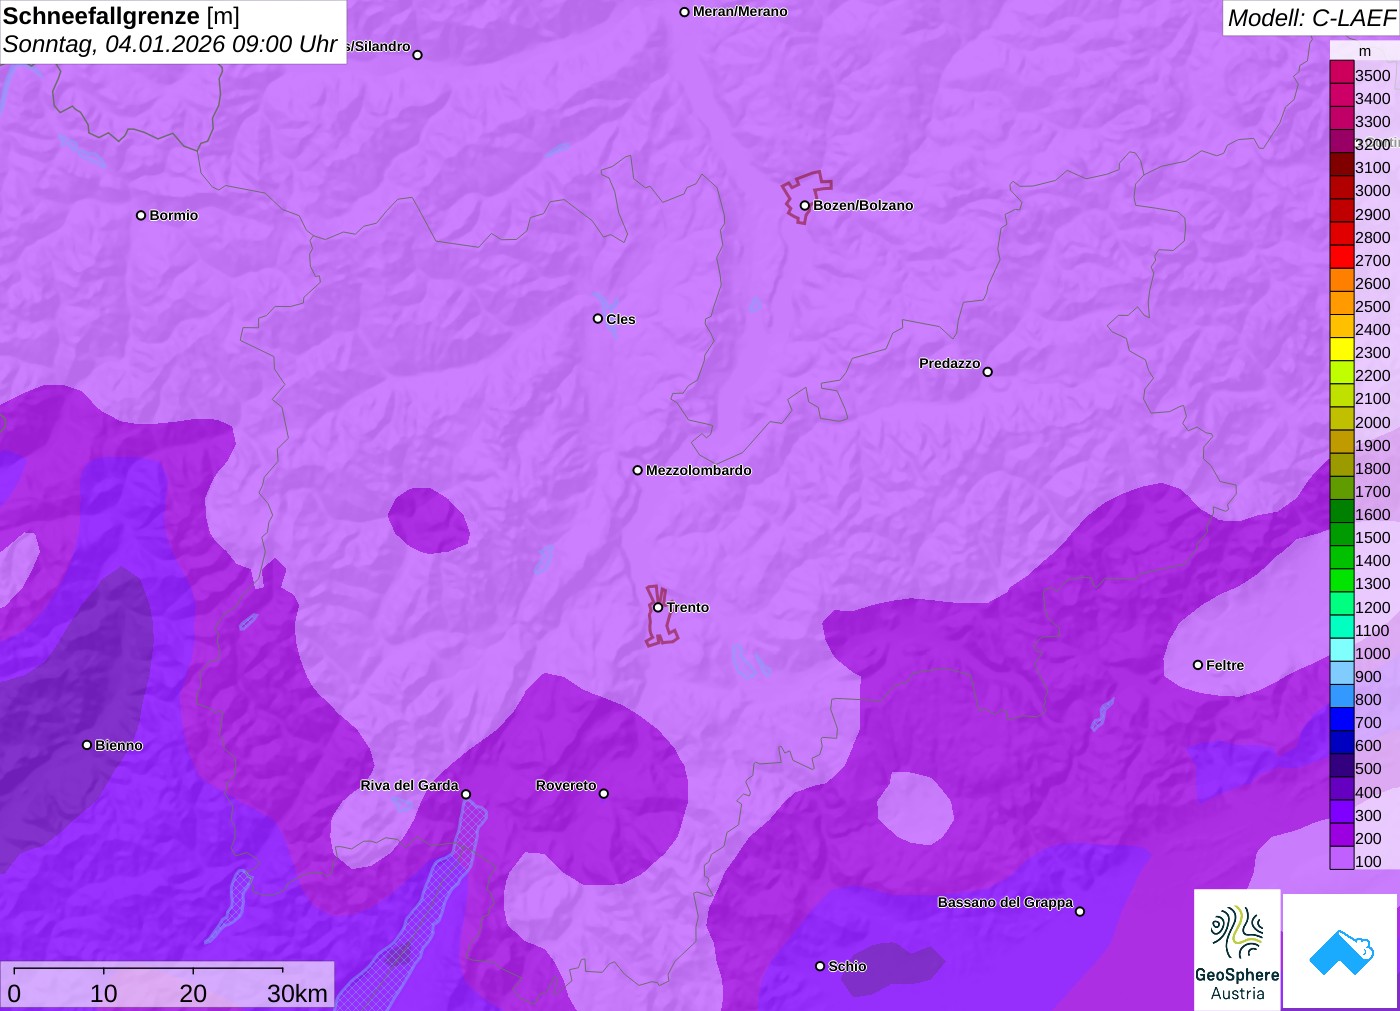This screenshot has height=1011, width=1400.
Task: Select the 2700 m red legend swatch
Action: tap(1342, 257)
